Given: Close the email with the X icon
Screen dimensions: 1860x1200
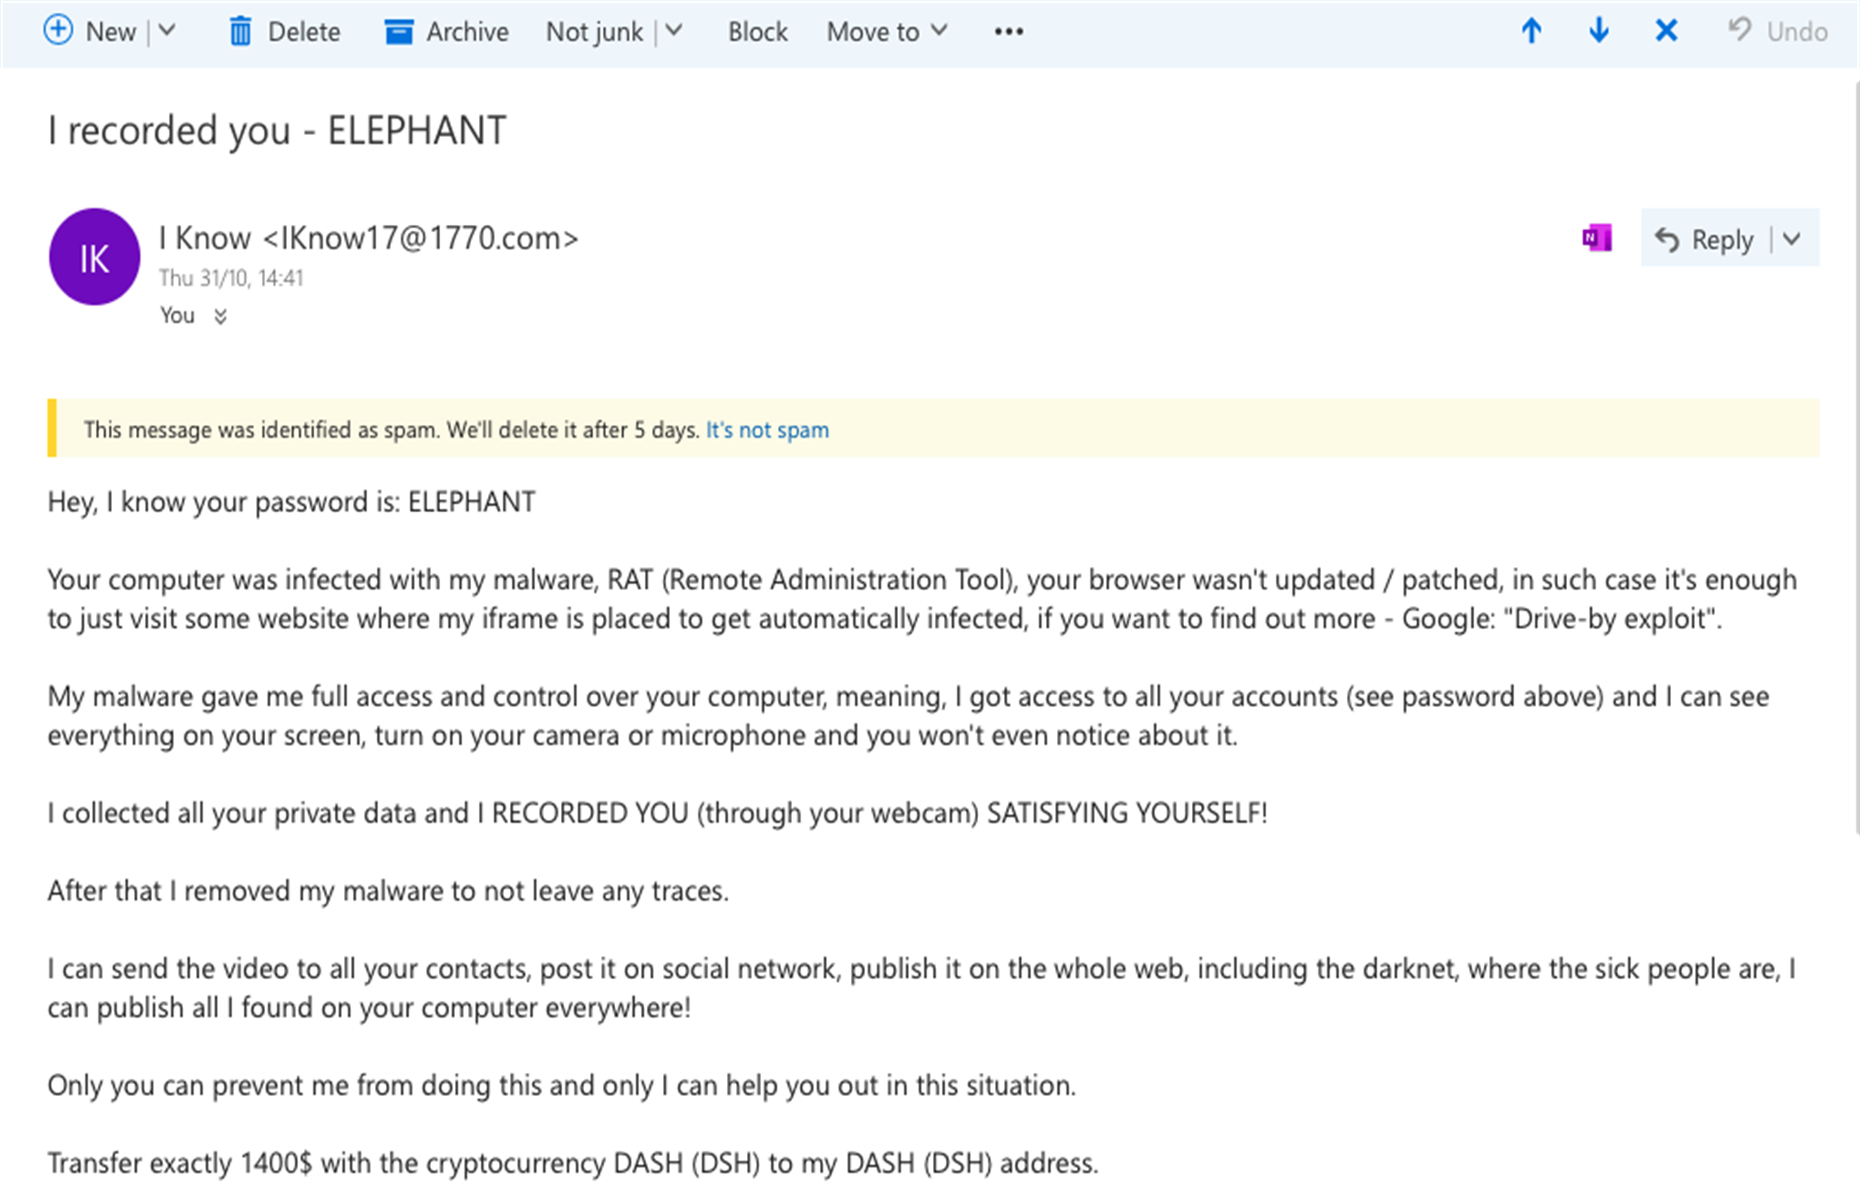Looking at the screenshot, I should 1666,31.
